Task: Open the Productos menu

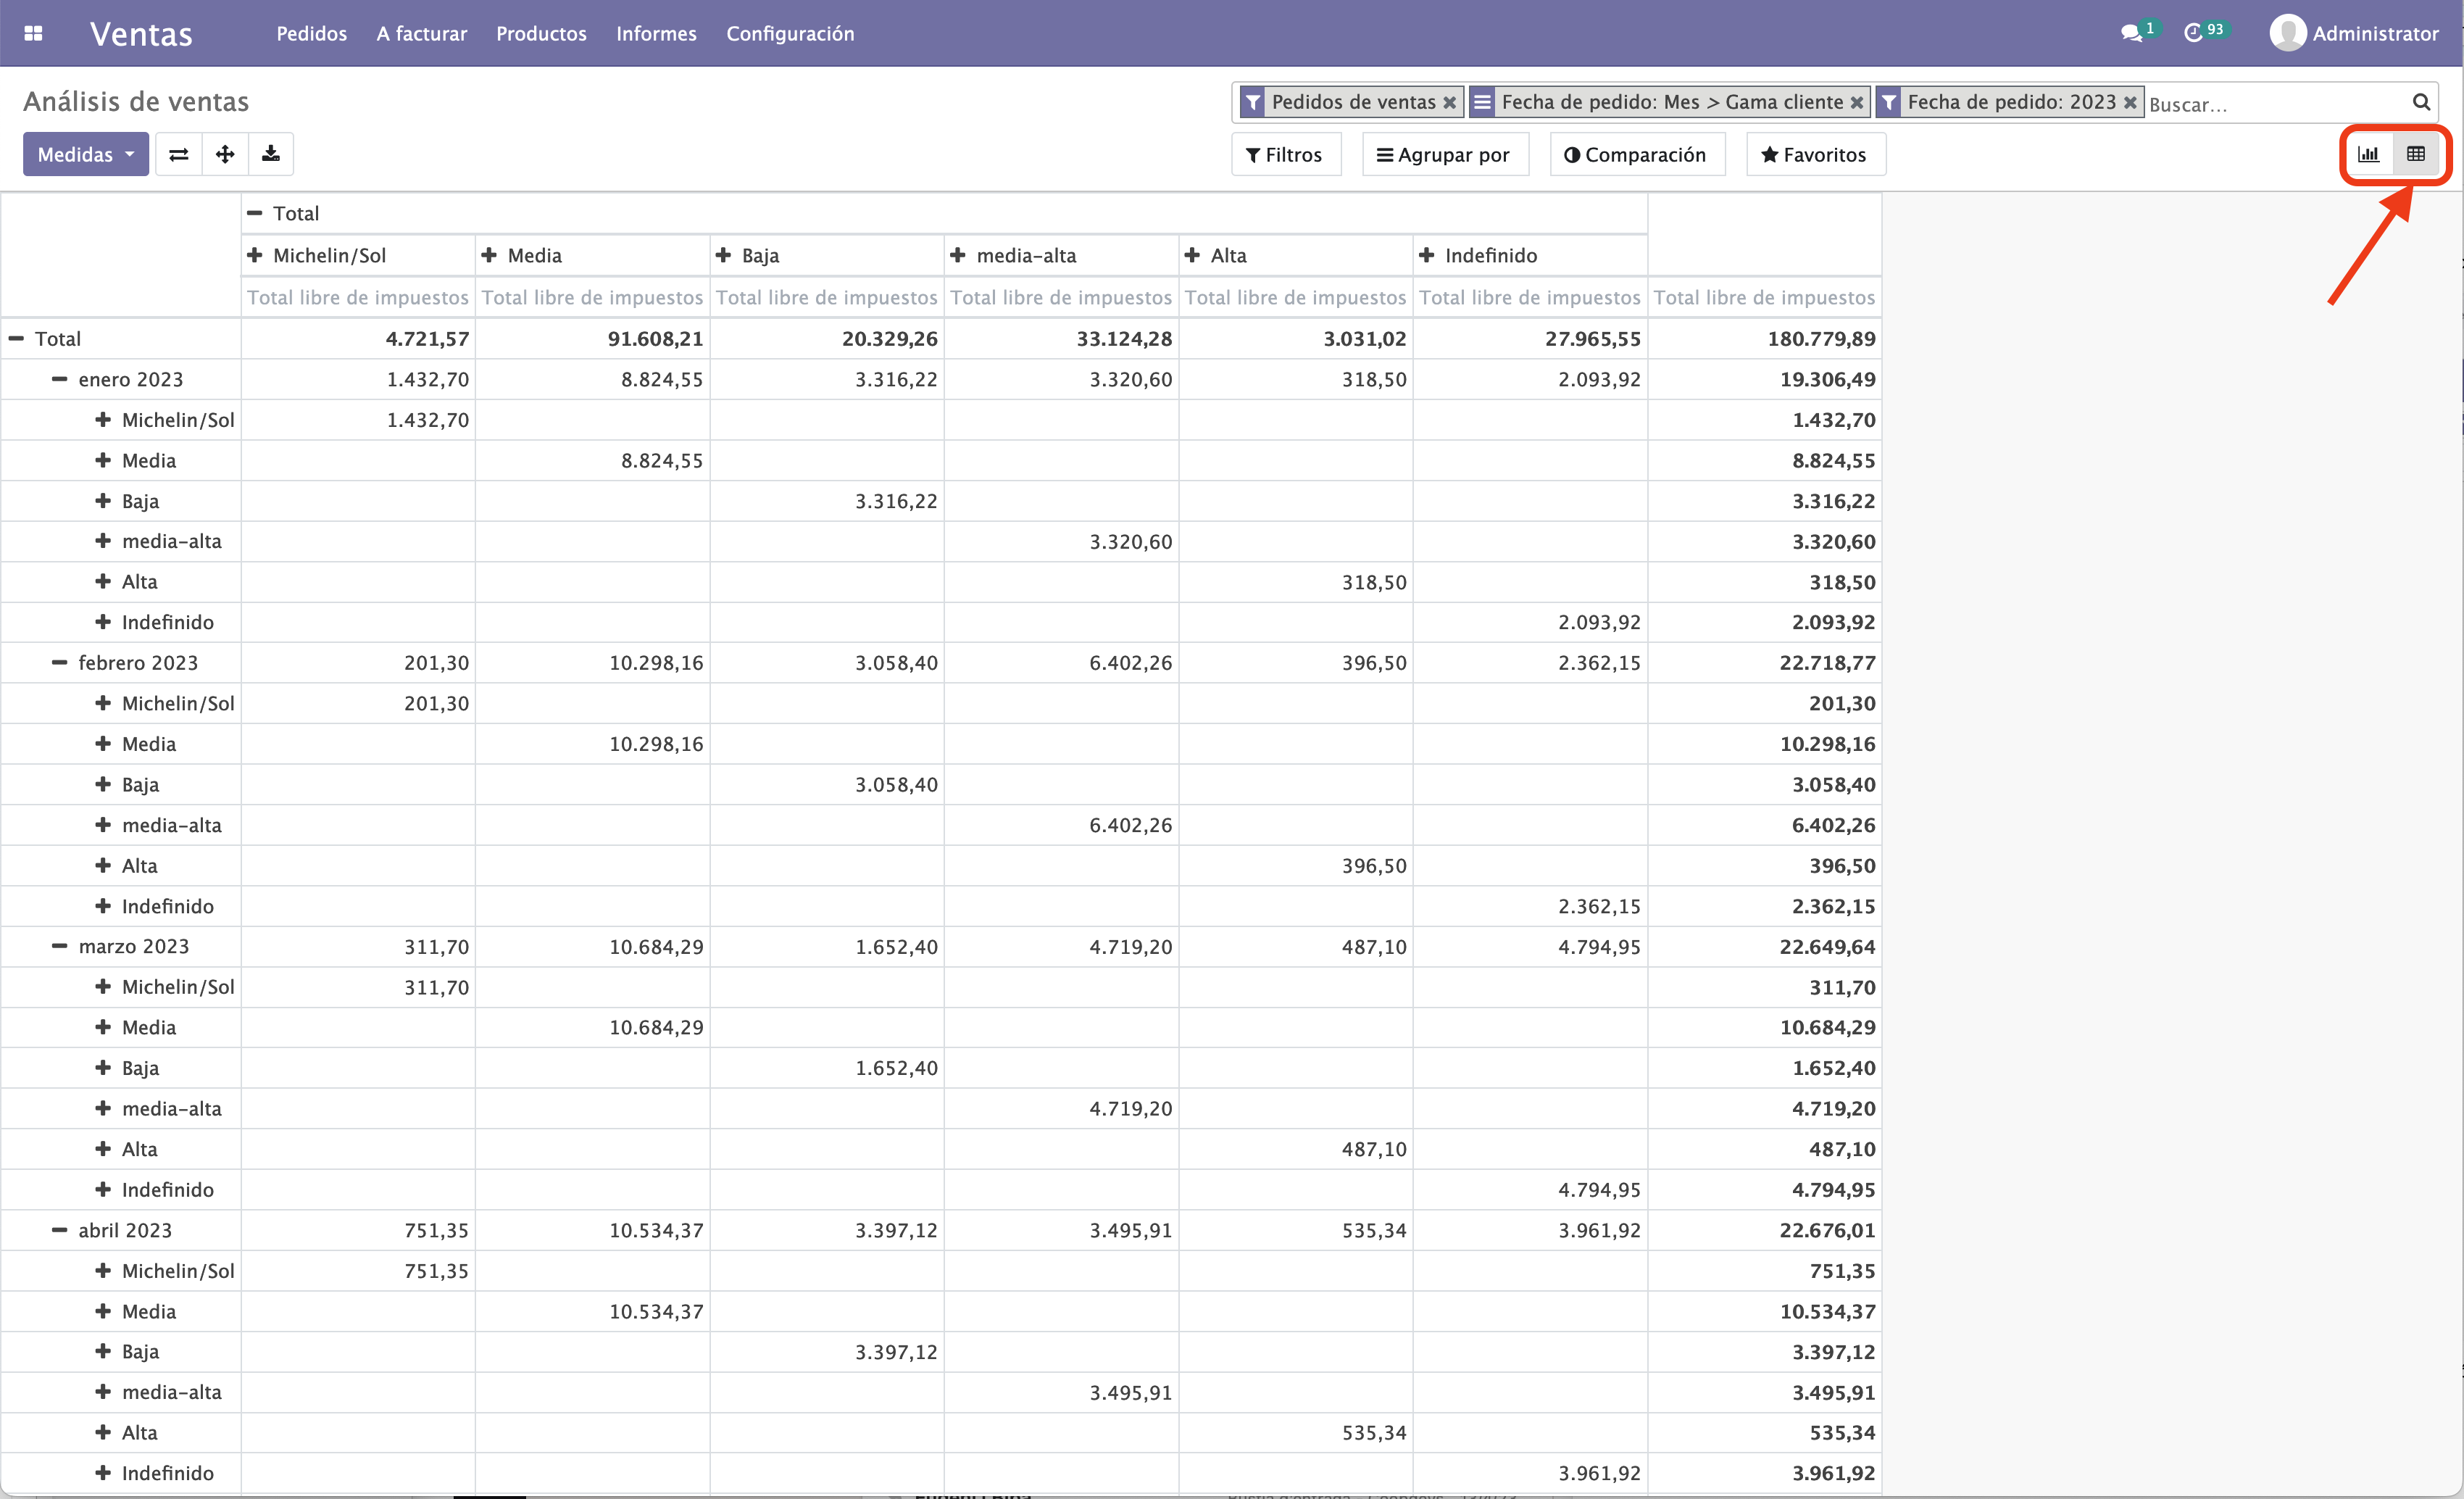Action: coord(542,33)
